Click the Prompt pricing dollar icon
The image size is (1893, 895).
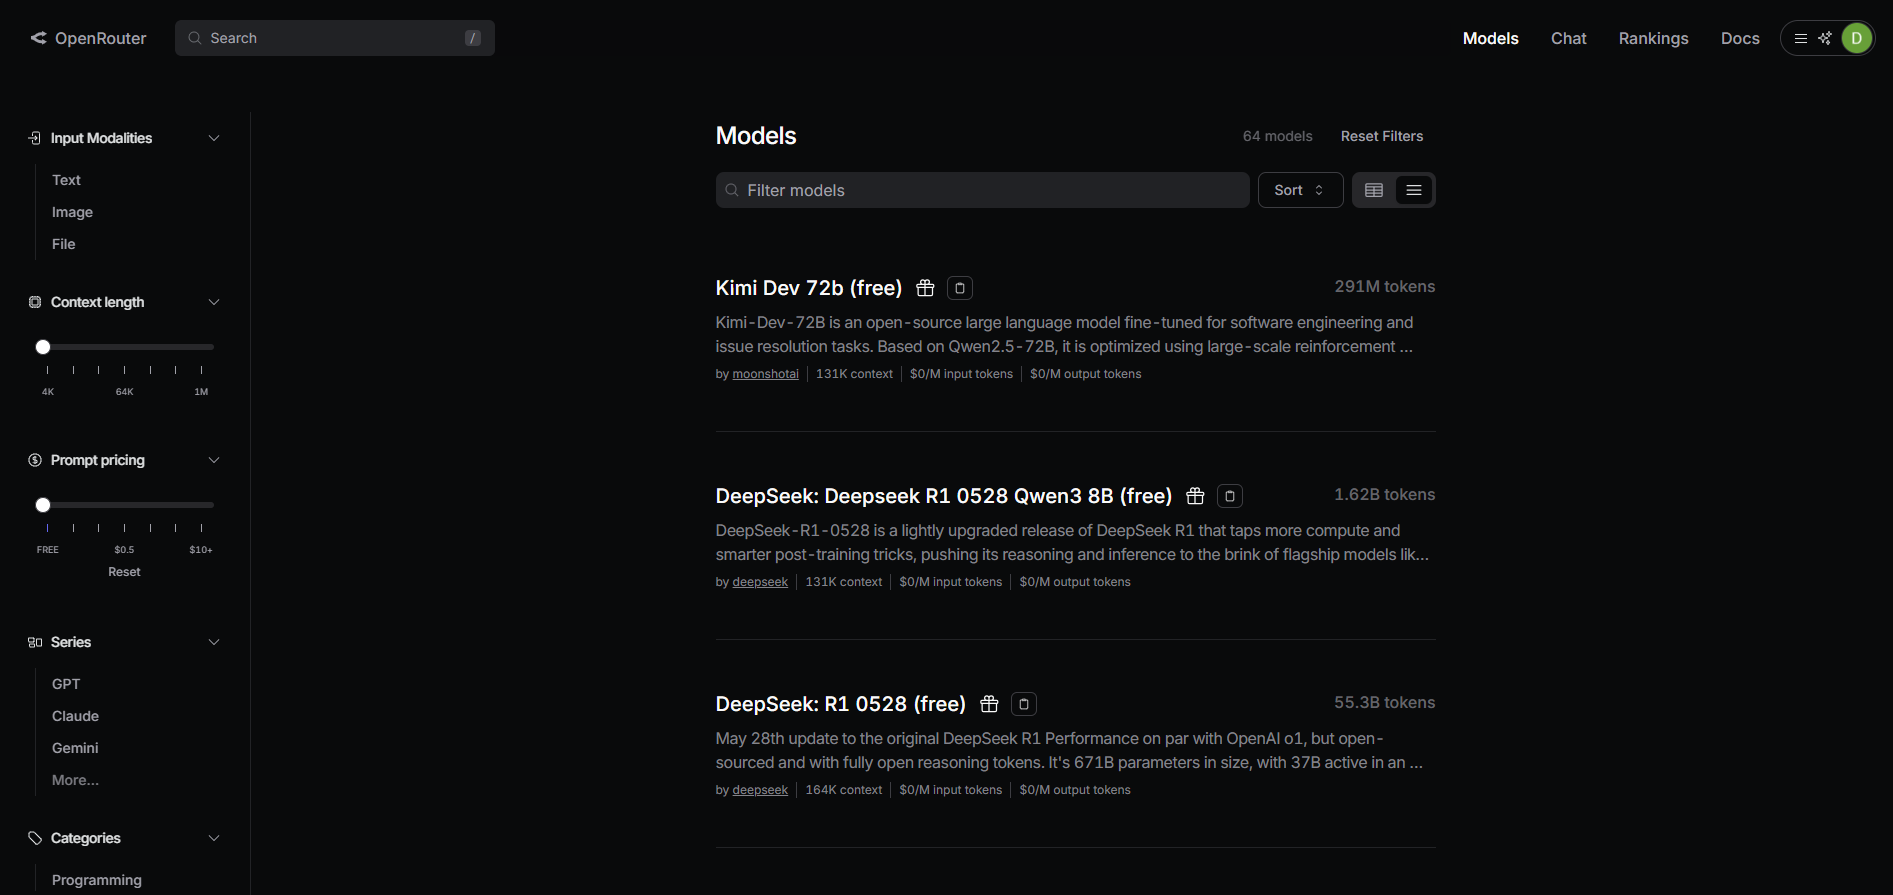click(x=35, y=460)
